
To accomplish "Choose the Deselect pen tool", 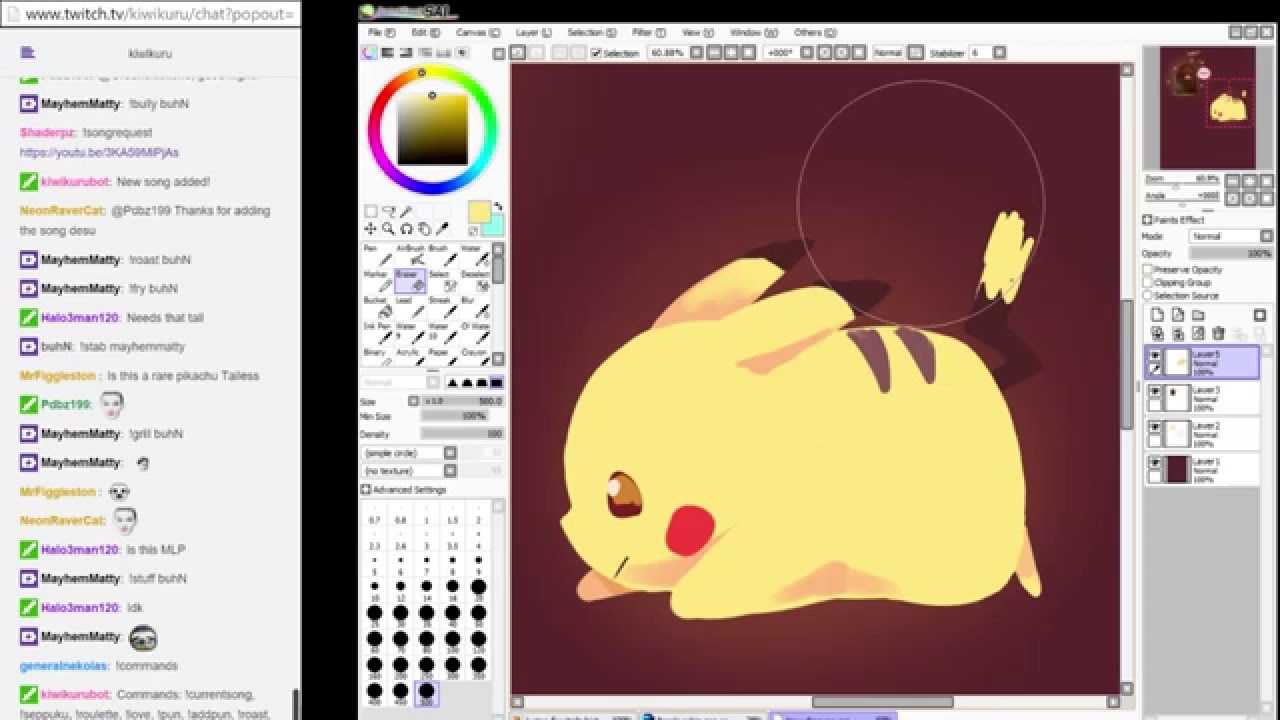I will click(x=474, y=281).
